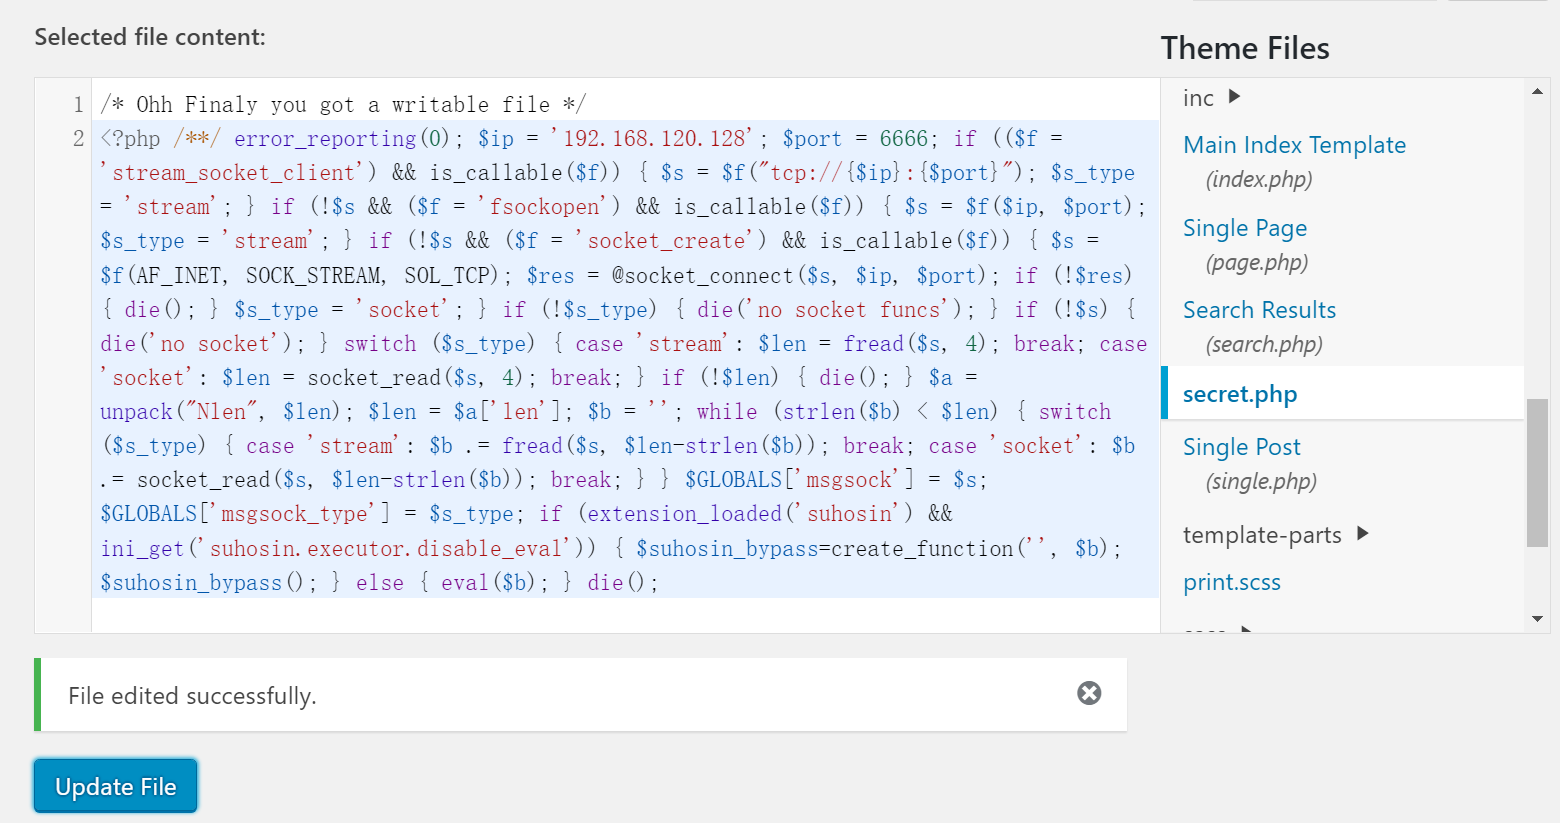Click the Update File button
This screenshot has height=823, width=1560.
point(116,786)
